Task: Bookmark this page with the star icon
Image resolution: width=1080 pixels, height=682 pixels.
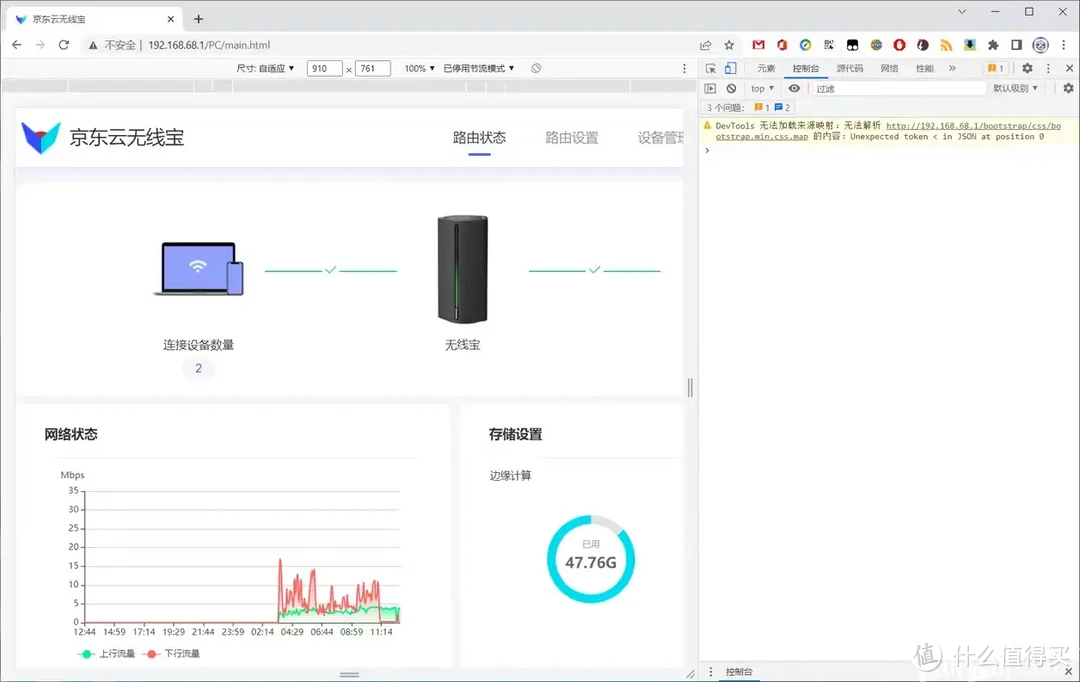Action: coord(729,45)
